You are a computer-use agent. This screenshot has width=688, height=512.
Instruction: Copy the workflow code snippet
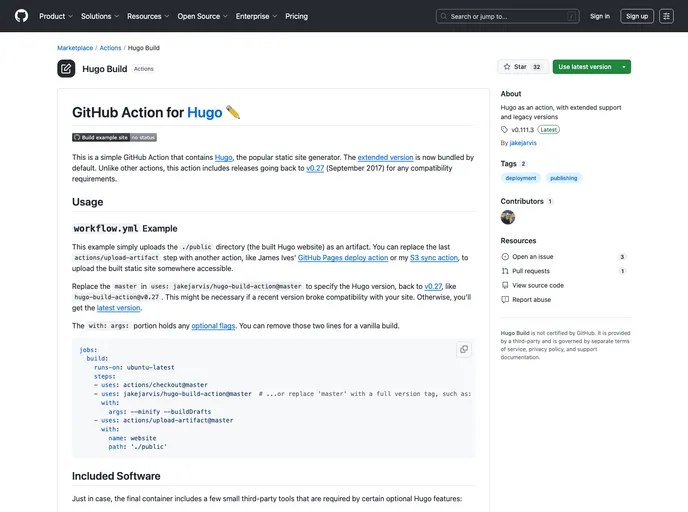464,349
